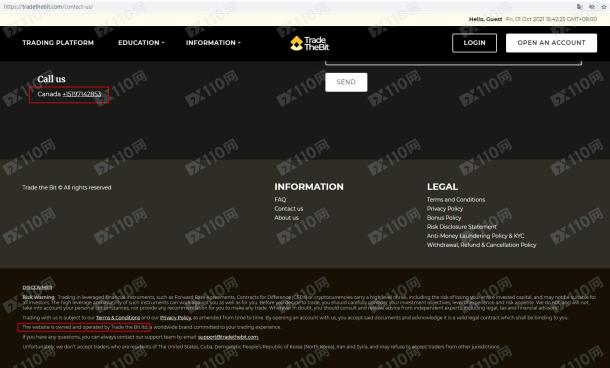Expand the Information dropdown menu
This screenshot has height=368, width=610.
pos(213,43)
